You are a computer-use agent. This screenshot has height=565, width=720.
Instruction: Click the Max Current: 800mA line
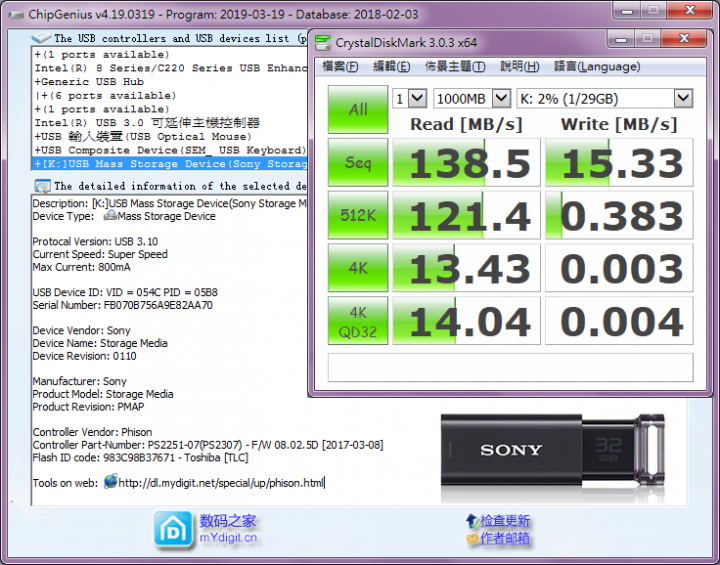coord(81,267)
